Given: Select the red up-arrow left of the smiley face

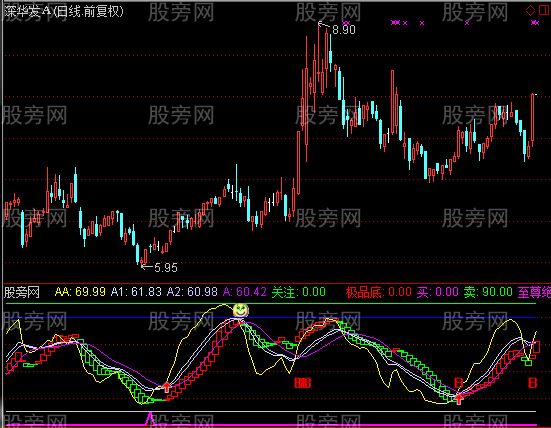Looking at the screenshot, I should 167,387.
